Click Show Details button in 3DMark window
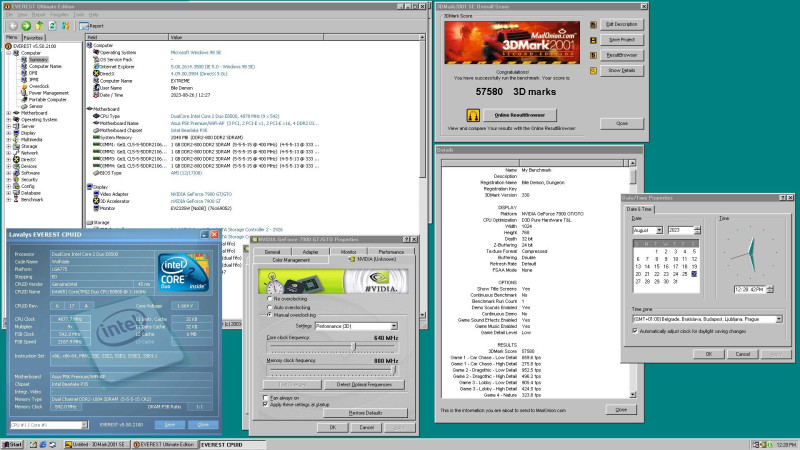This screenshot has height=450, width=800. (x=621, y=70)
